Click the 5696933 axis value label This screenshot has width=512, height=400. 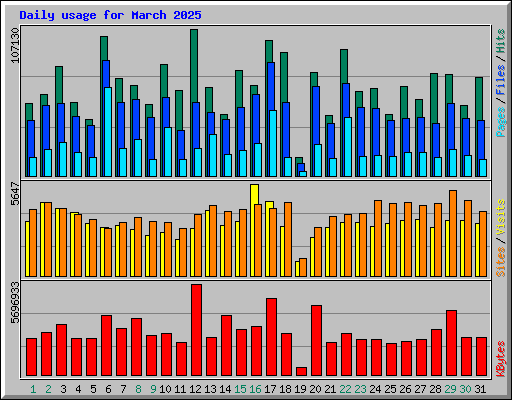15,303
